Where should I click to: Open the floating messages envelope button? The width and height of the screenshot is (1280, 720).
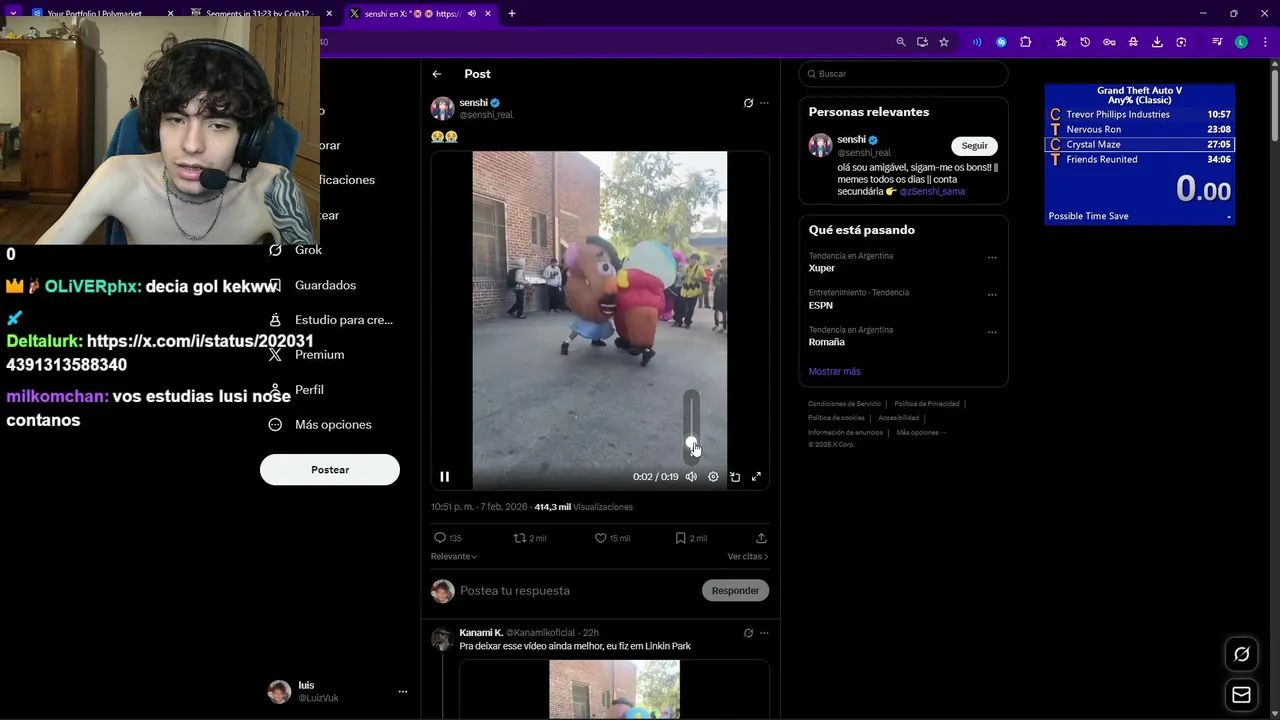1241,695
